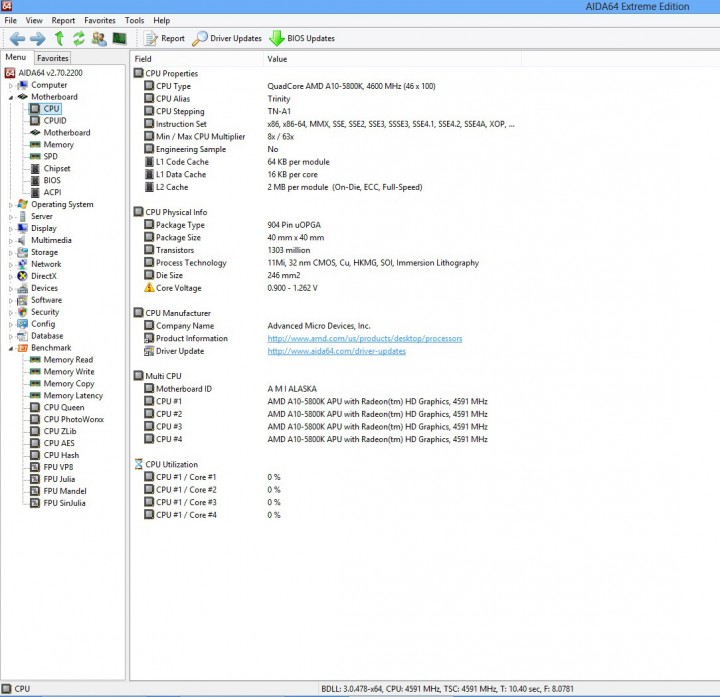Expand the Network tree node

11,264
